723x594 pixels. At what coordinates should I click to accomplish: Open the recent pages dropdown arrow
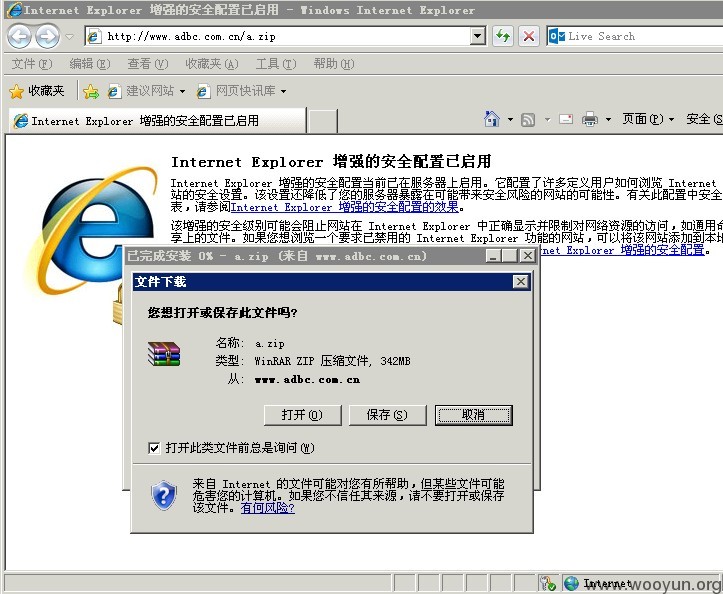(70, 36)
